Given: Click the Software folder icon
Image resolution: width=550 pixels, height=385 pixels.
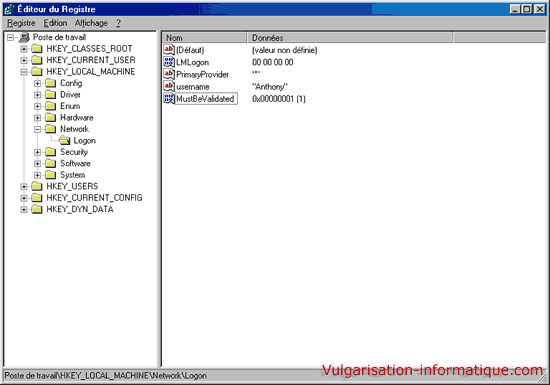Looking at the screenshot, I should click(x=51, y=163).
